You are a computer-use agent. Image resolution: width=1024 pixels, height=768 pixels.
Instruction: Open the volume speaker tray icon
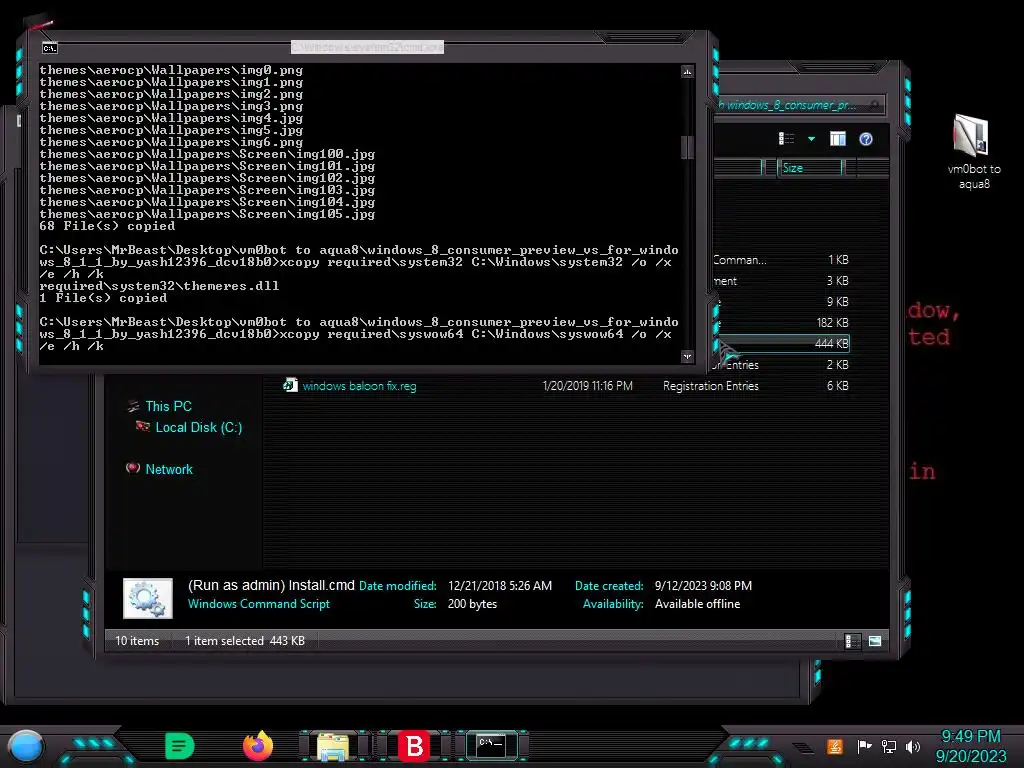(913, 746)
